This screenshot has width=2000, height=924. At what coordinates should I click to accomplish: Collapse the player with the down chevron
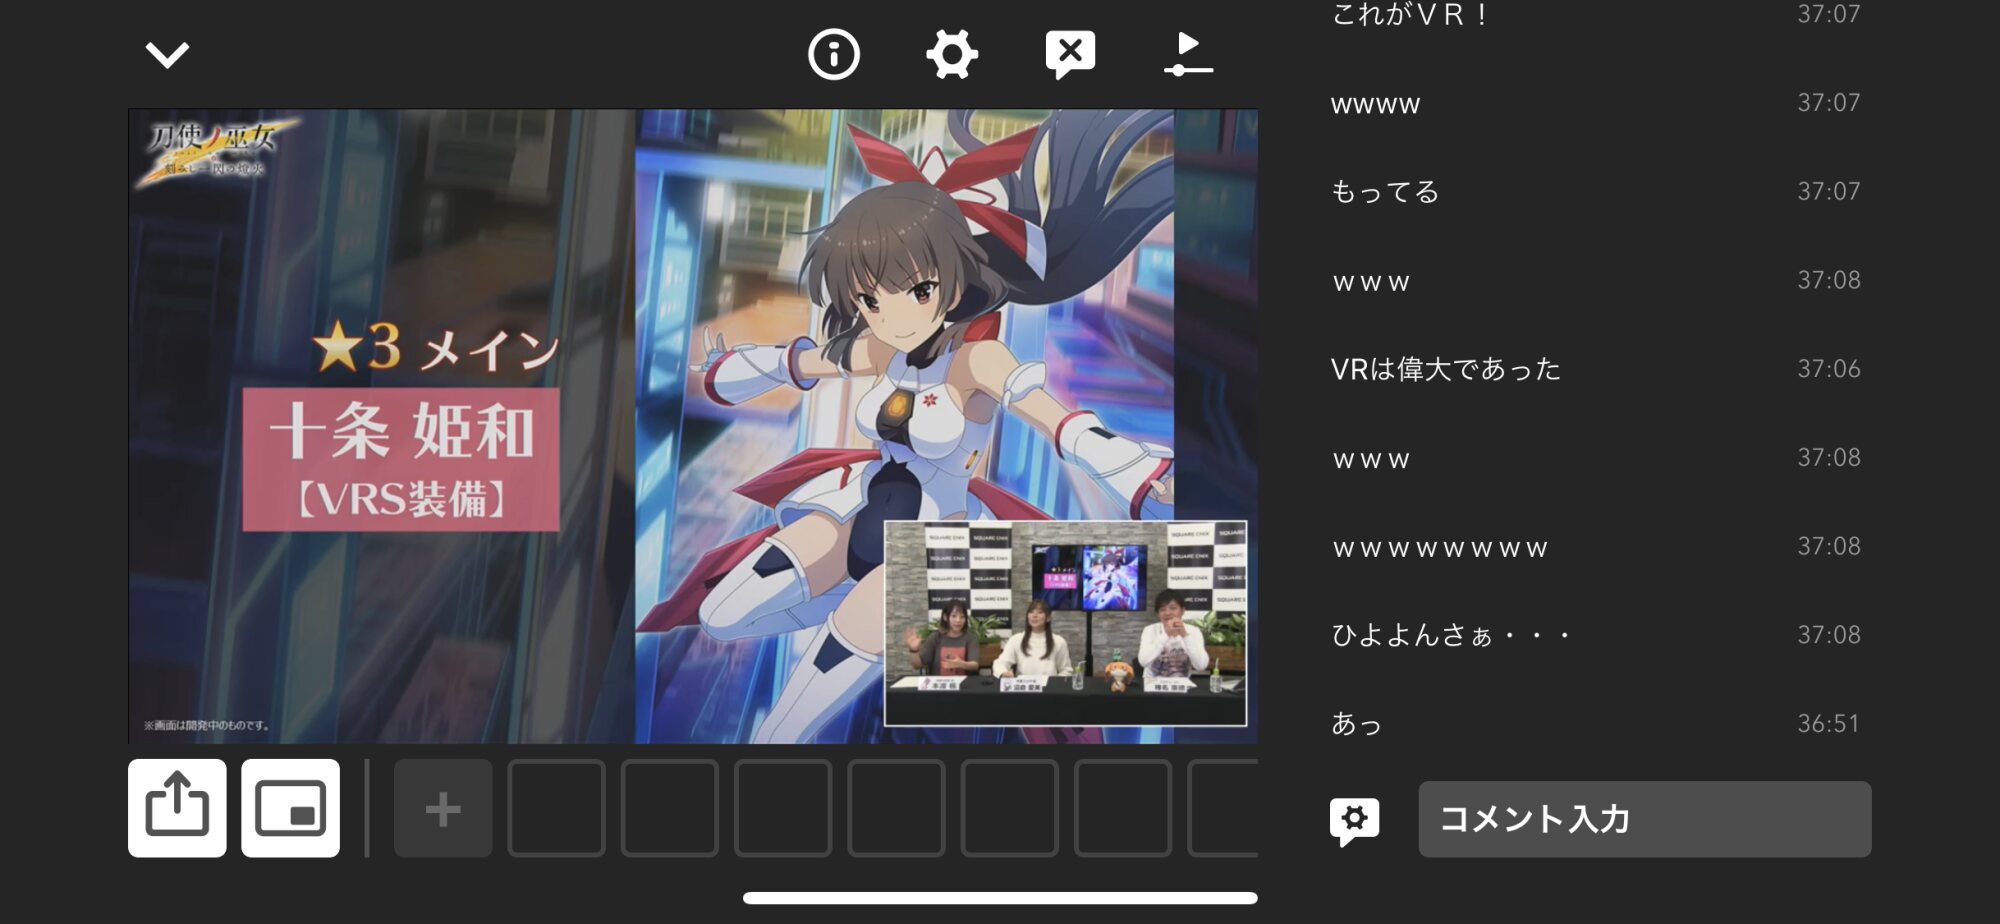pyautogui.click(x=167, y=54)
